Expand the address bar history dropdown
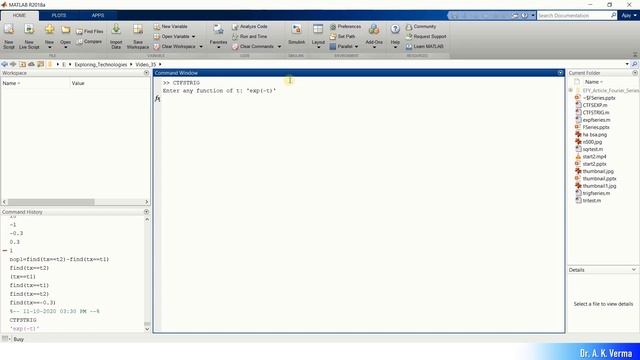Screen dimensions: 640x360 tap(627, 64)
